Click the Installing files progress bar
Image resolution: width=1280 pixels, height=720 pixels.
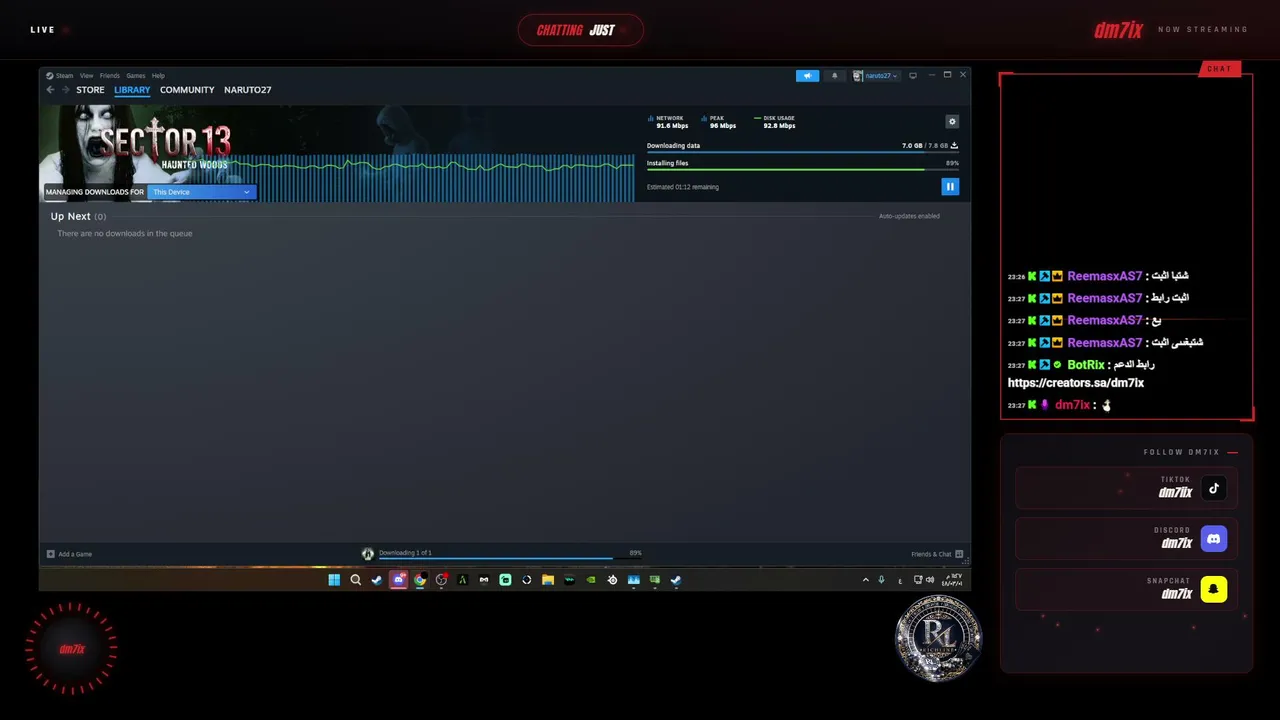click(802, 170)
